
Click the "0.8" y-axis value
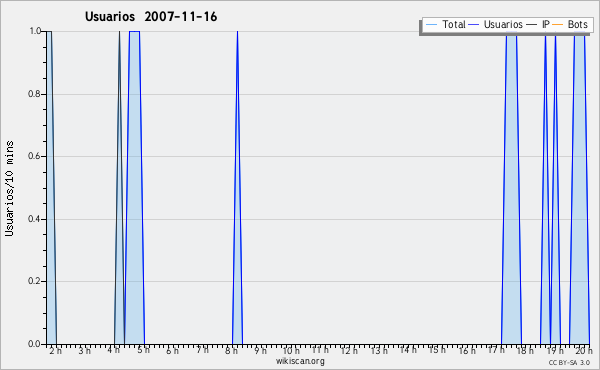click(35, 94)
